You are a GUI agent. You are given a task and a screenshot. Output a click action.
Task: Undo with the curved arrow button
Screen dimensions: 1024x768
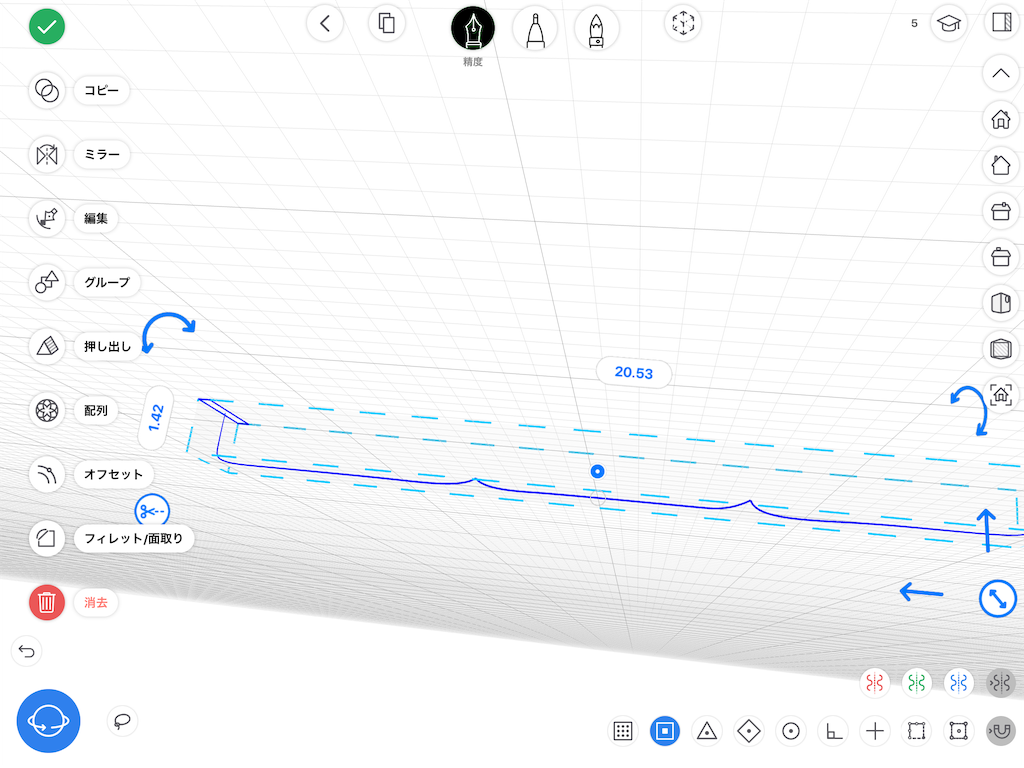click(x=27, y=651)
